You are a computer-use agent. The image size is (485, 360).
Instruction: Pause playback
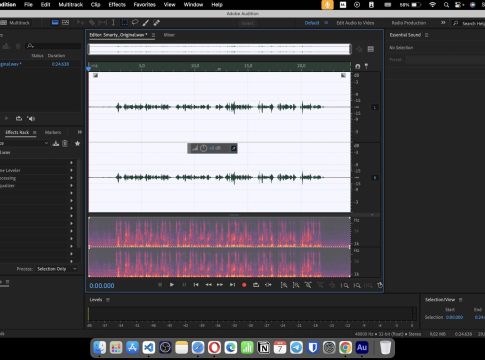184,285
